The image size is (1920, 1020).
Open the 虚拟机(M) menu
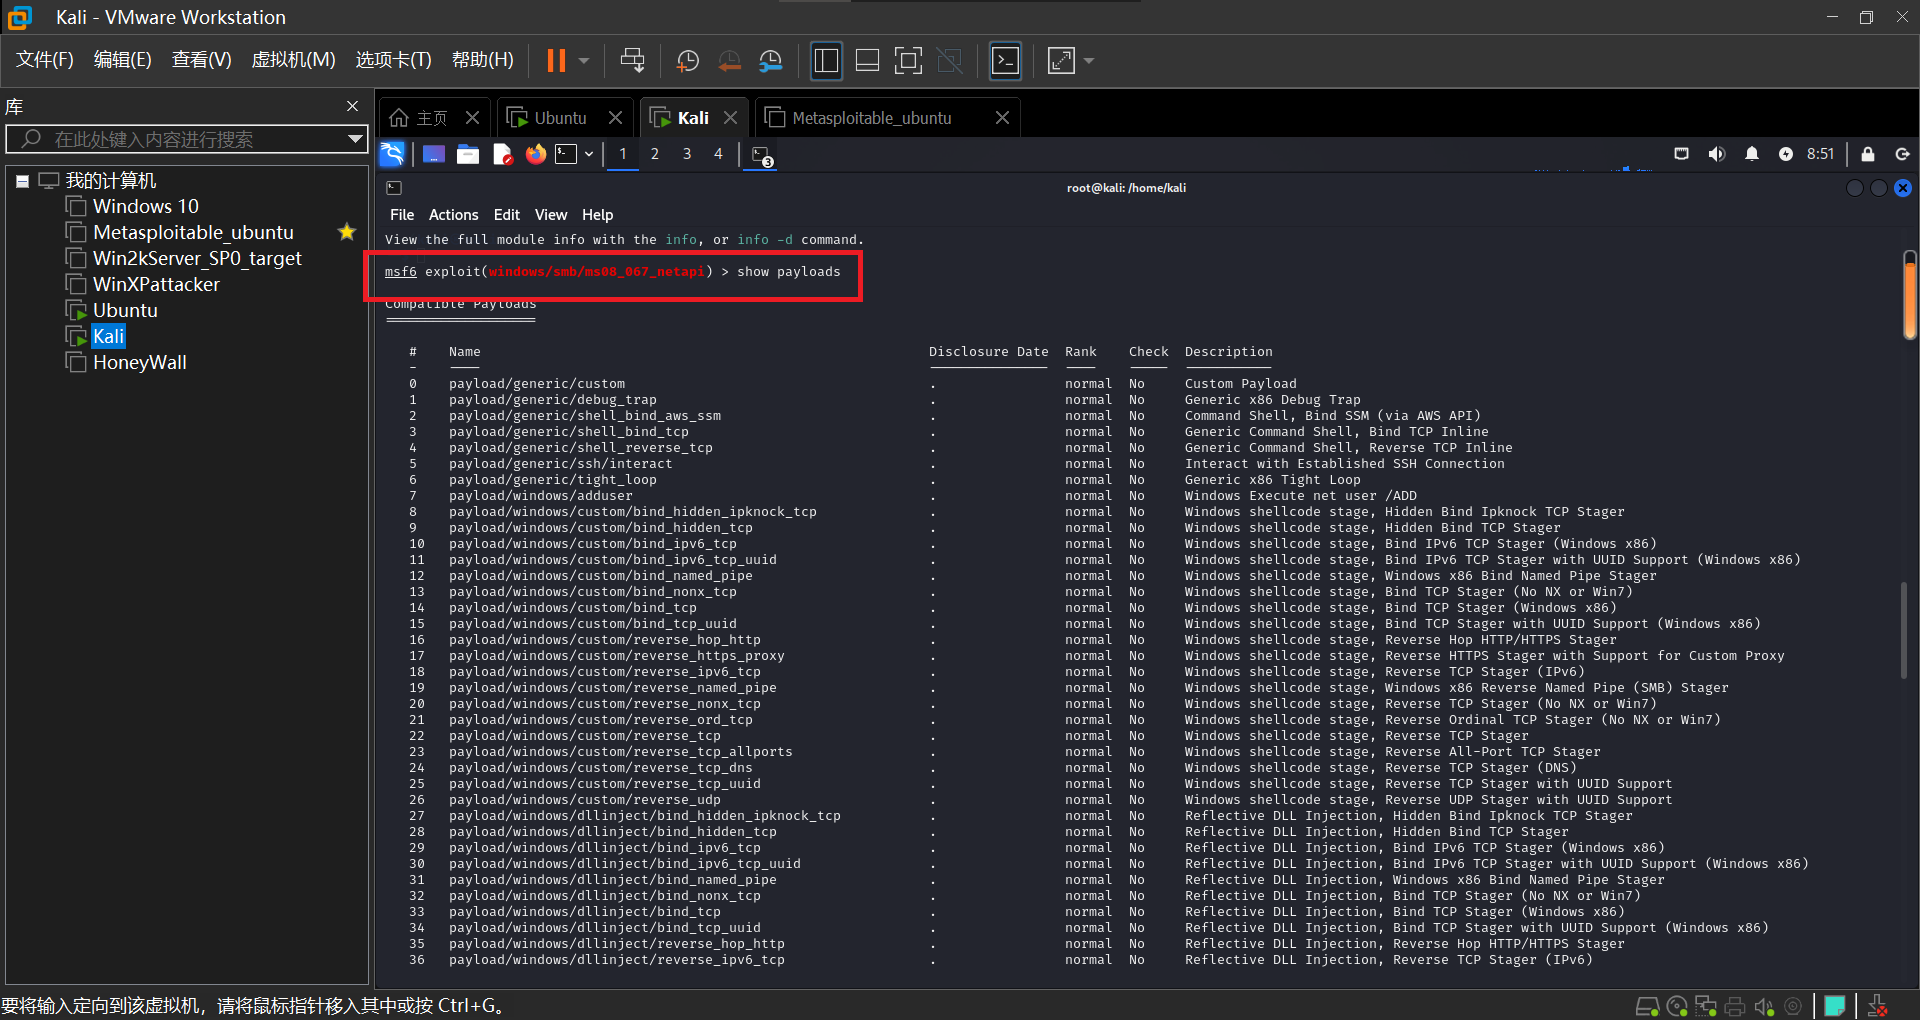click(x=293, y=60)
